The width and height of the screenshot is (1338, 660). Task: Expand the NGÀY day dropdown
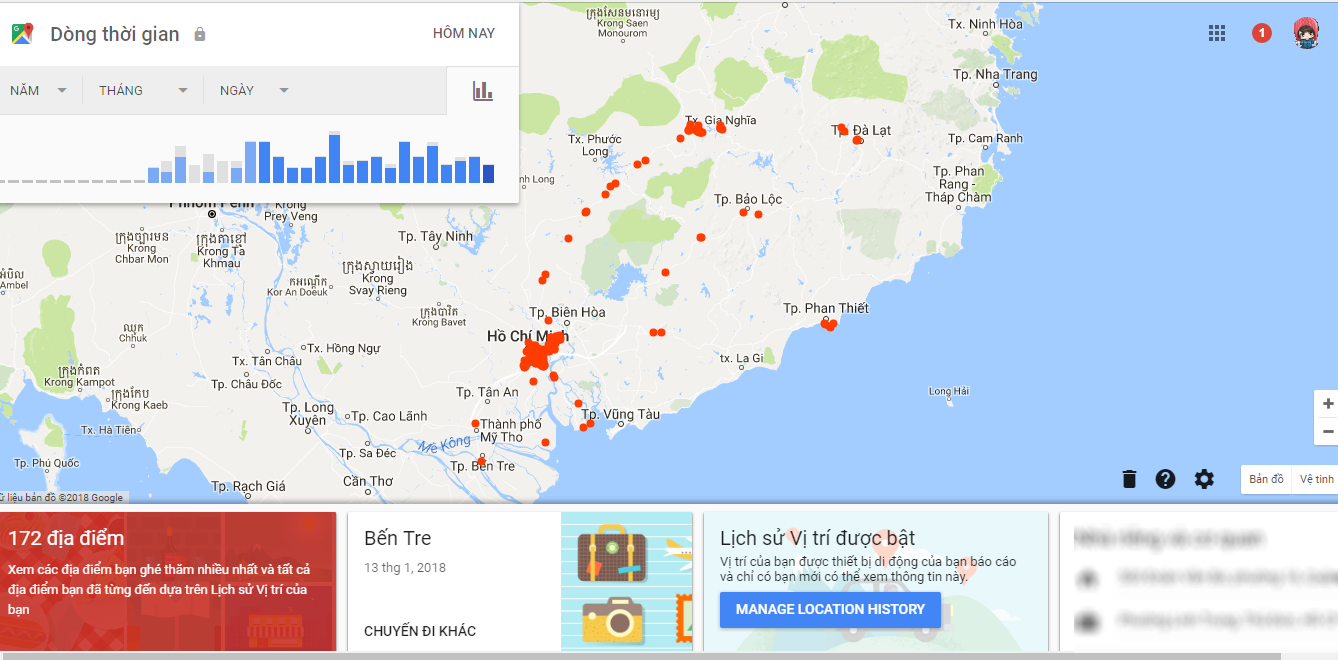(x=254, y=90)
